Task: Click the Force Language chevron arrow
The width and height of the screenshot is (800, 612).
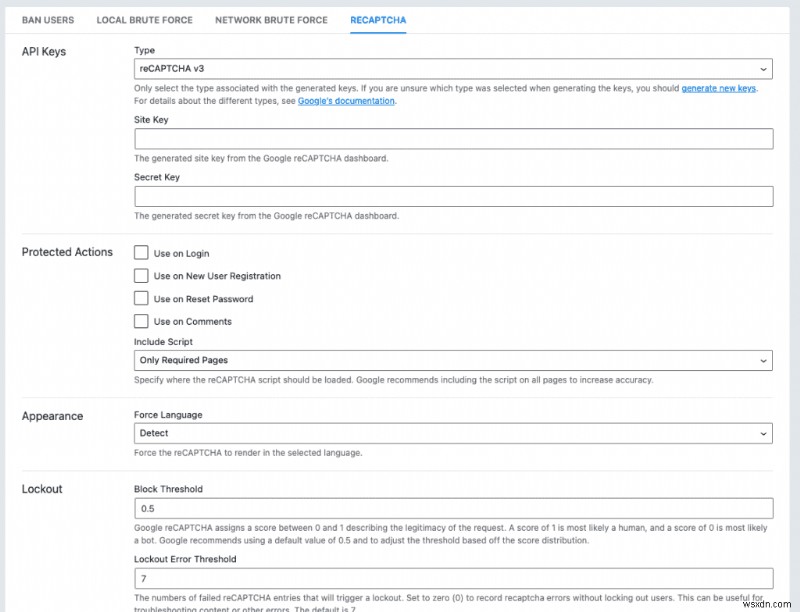Action: coord(763,433)
